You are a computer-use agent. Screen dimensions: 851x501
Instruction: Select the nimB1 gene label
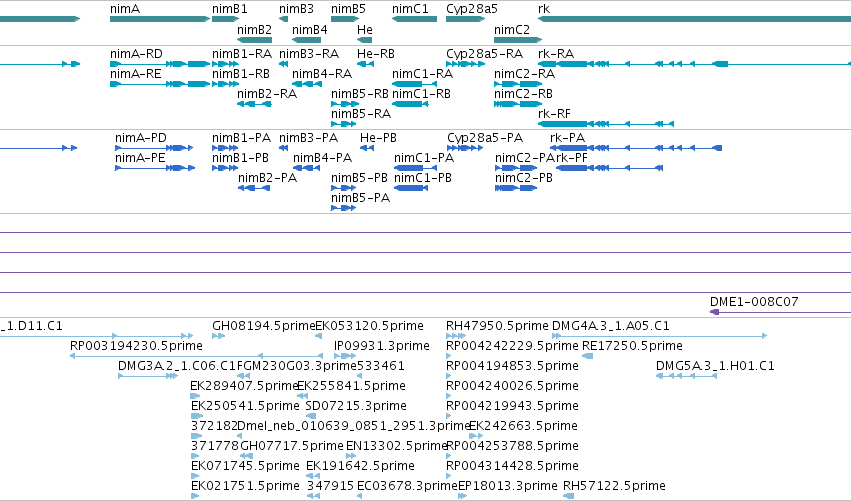[230, 9]
